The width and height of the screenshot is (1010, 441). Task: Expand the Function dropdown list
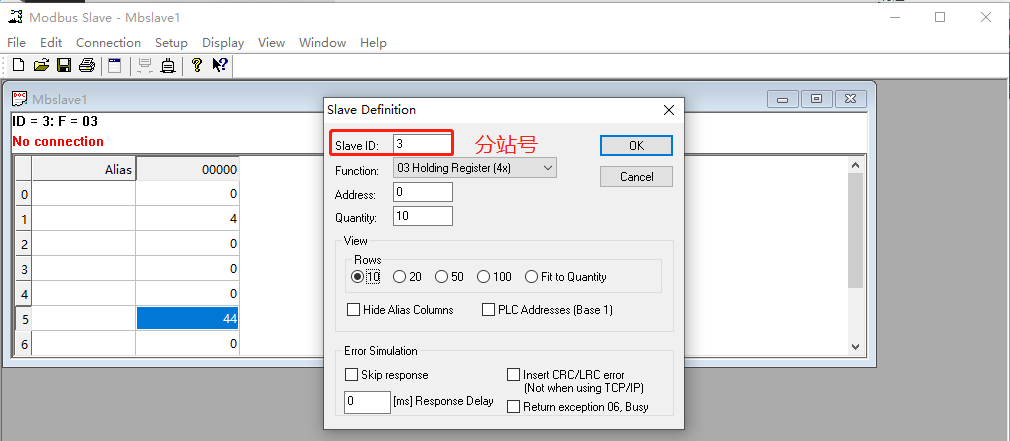tap(547, 169)
